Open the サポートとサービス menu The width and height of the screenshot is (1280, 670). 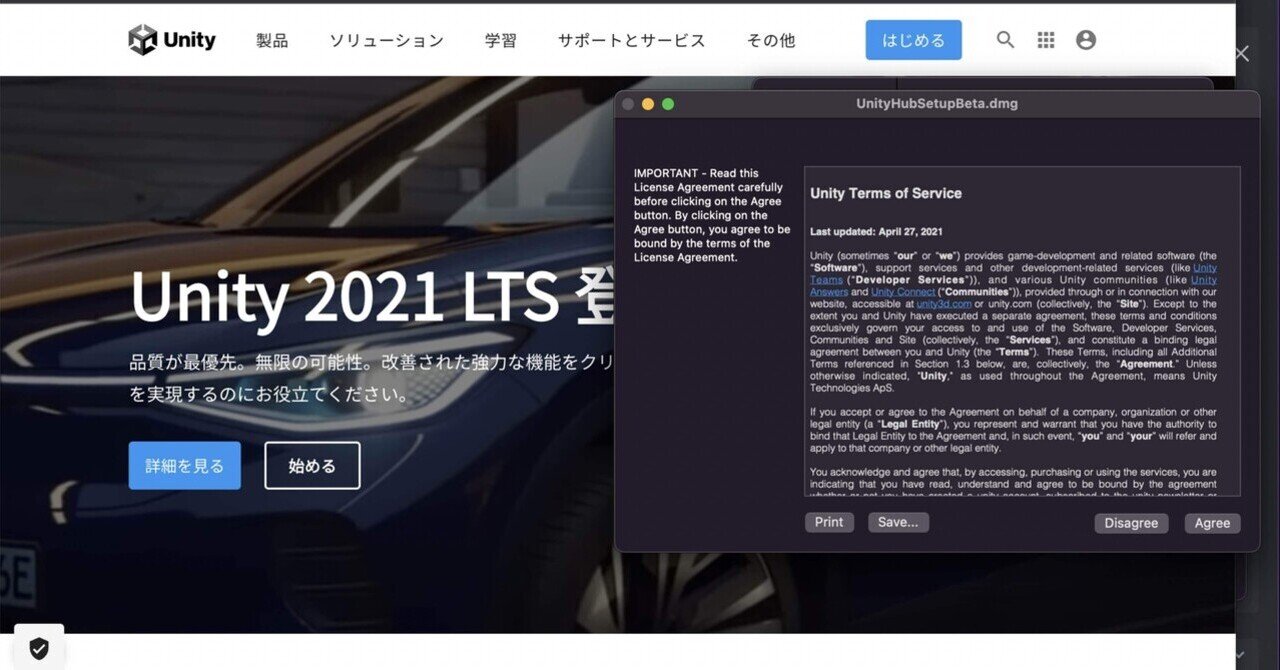pyautogui.click(x=632, y=41)
